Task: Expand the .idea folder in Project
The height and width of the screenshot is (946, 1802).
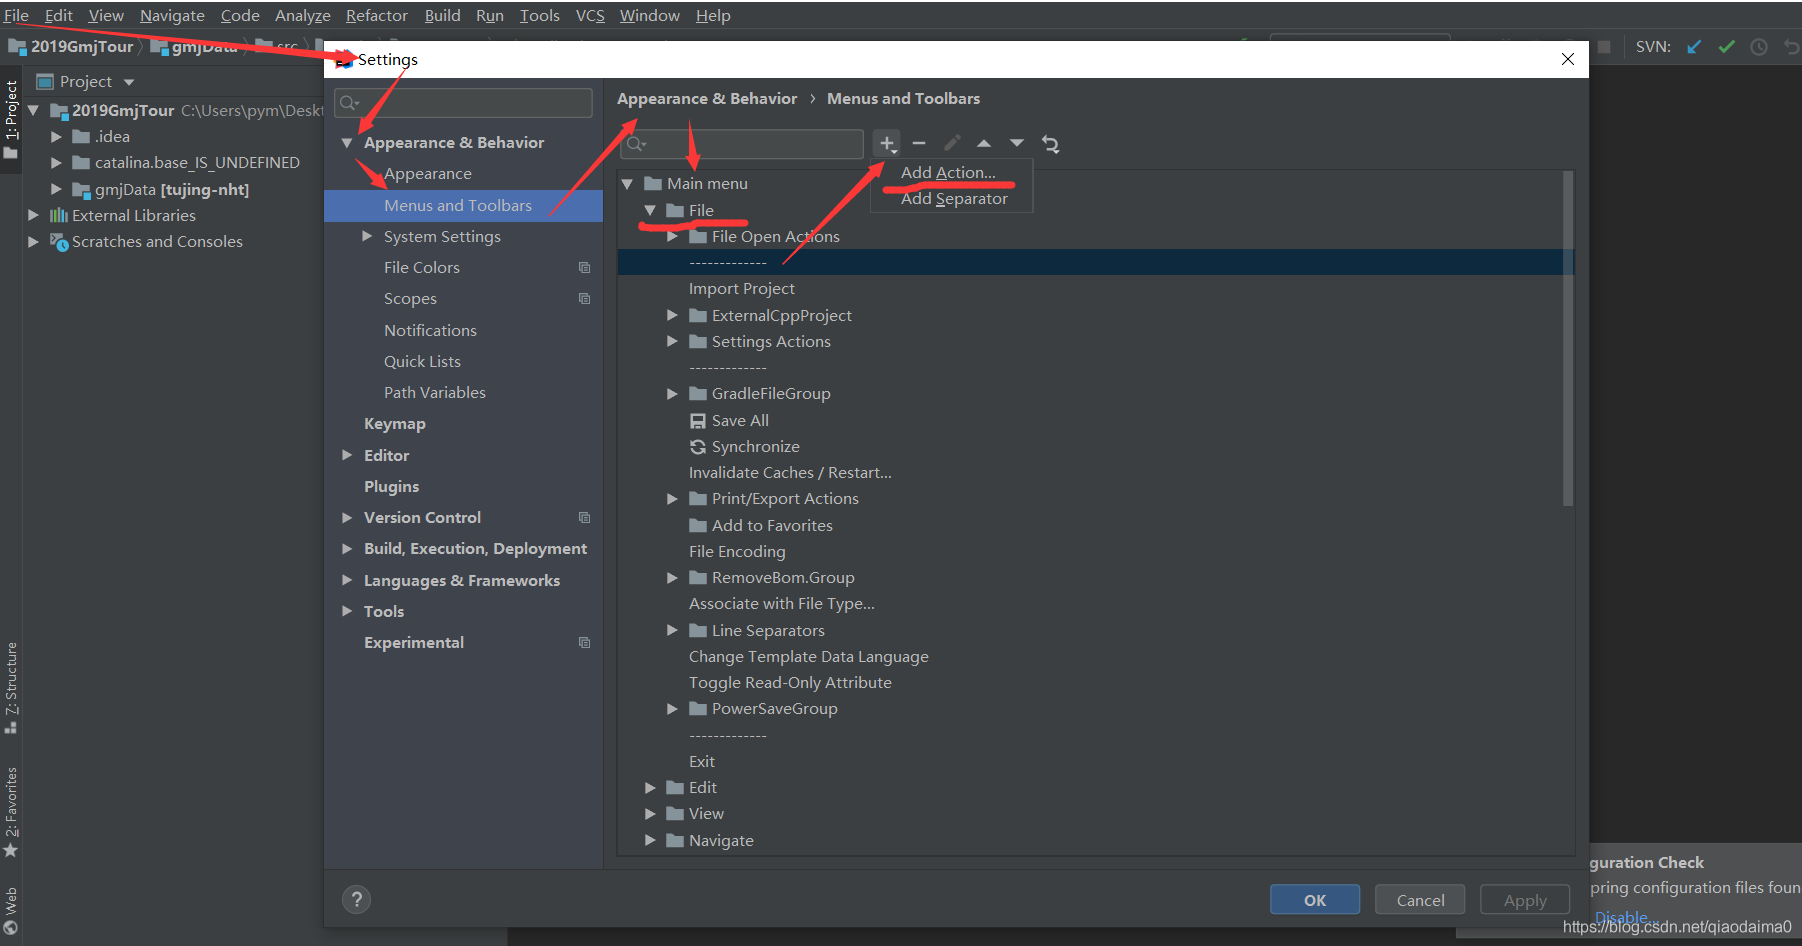Action: click(56, 136)
